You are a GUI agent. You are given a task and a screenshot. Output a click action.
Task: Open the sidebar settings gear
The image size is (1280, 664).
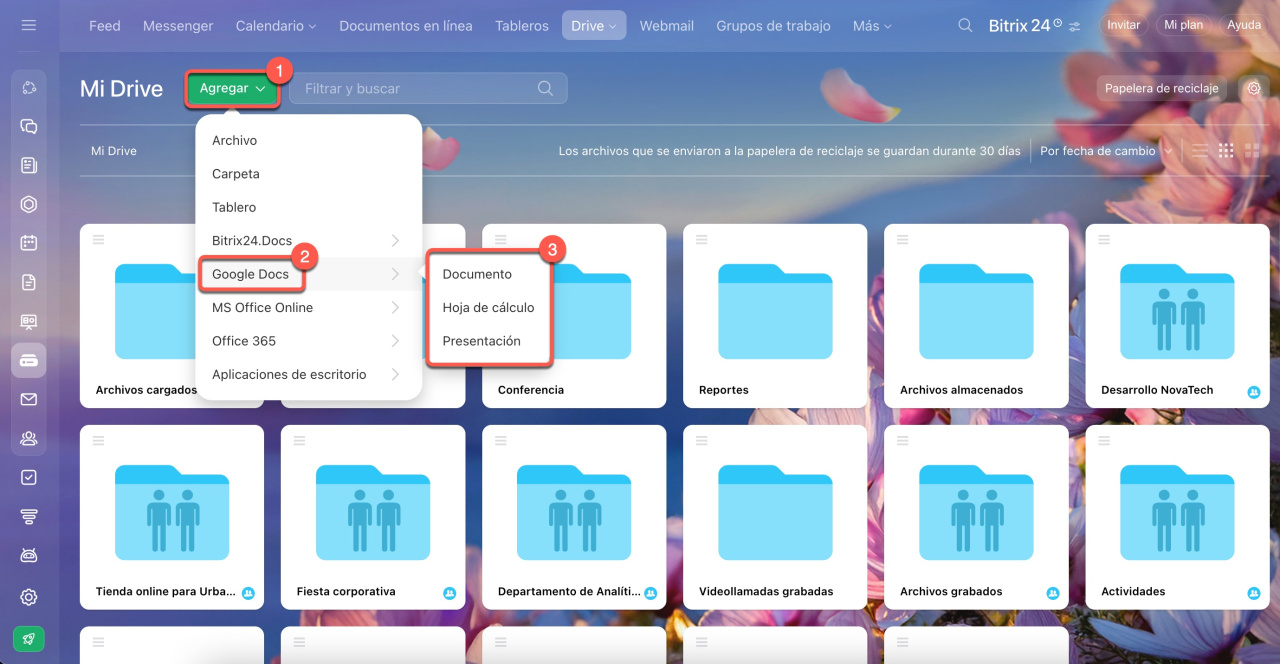click(29, 597)
